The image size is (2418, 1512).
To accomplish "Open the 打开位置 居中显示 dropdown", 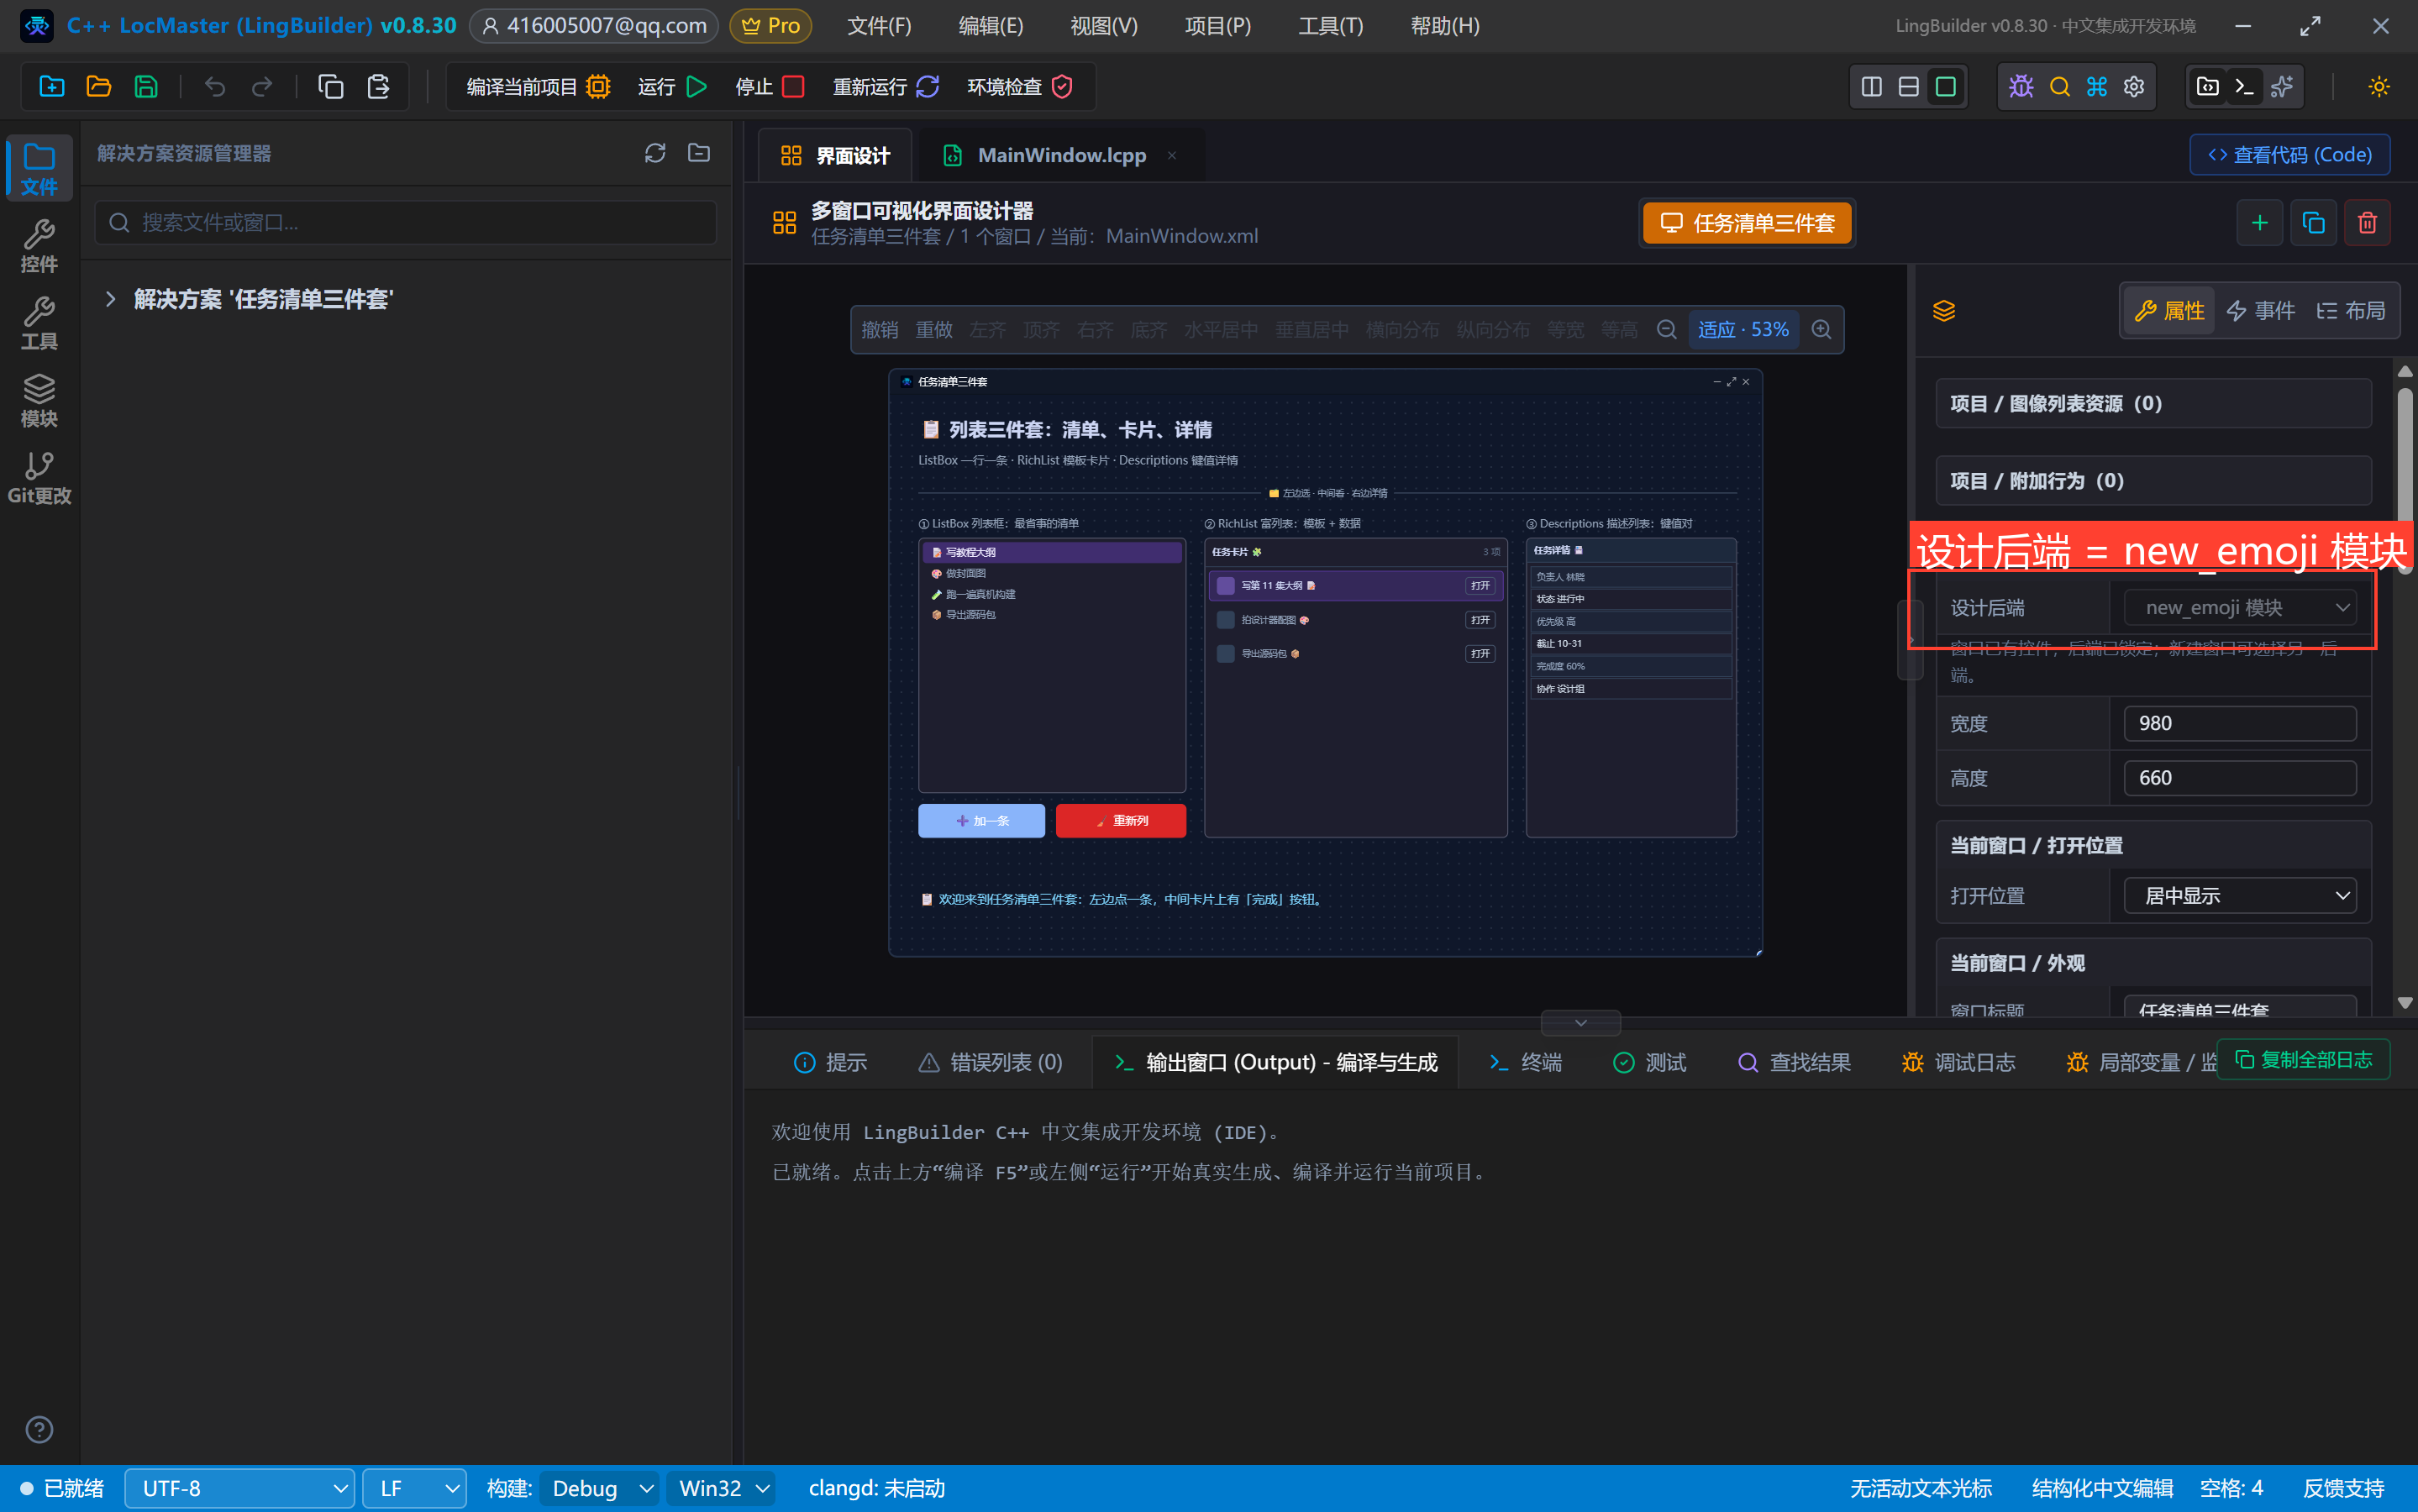I will (x=2239, y=895).
